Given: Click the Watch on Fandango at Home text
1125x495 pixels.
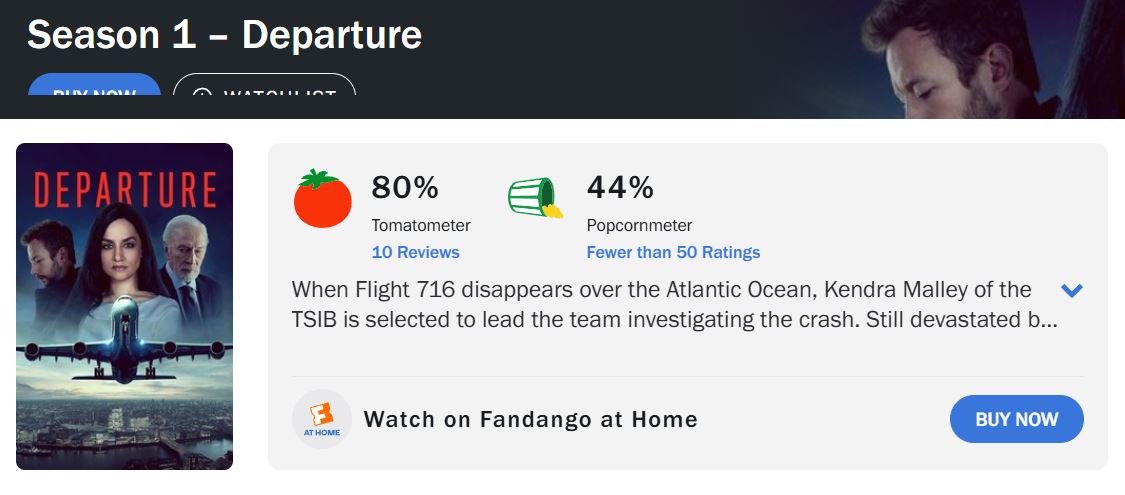Looking at the screenshot, I should [530, 419].
